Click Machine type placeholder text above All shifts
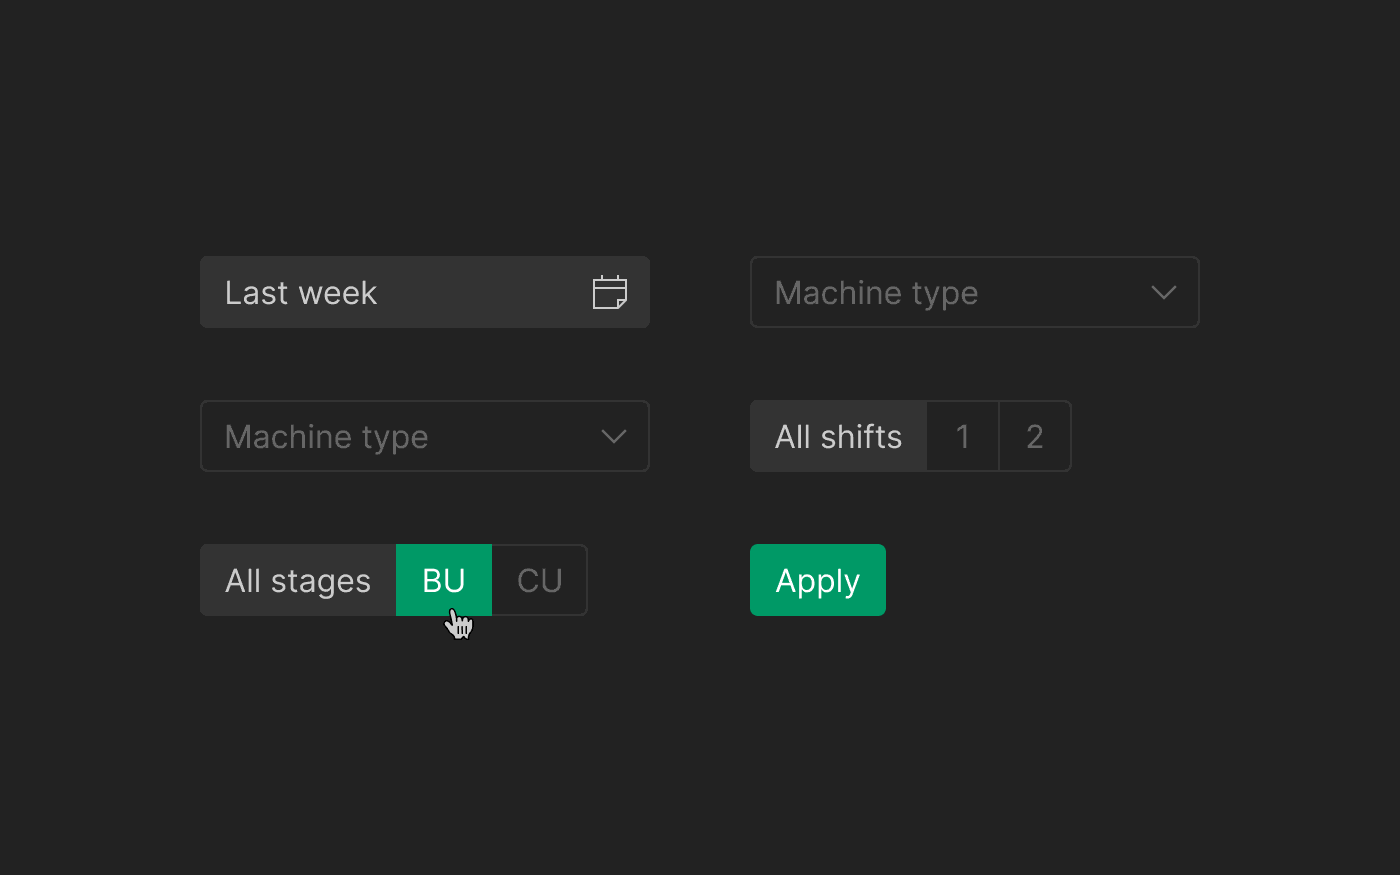This screenshot has width=1400, height=875. point(876,293)
